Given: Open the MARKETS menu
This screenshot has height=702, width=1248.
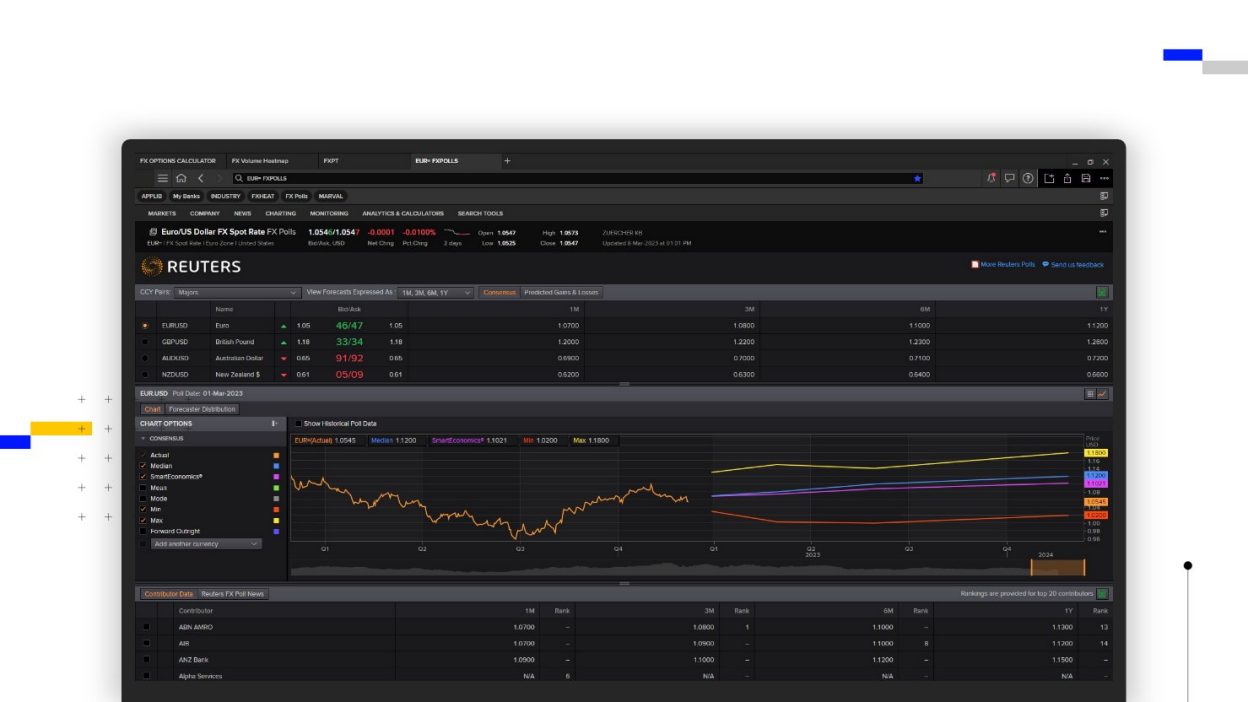Looking at the screenshot, I should [162, 213].
